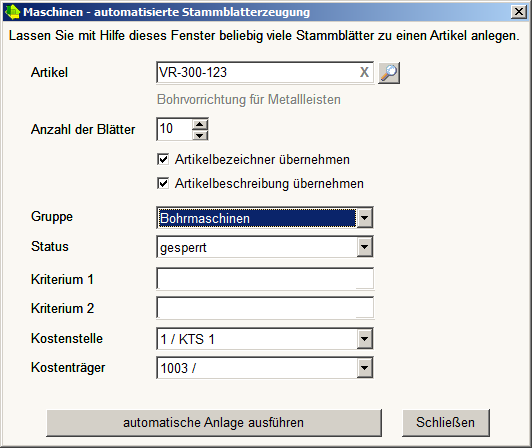Close the dialog window with X
The width and height of the screenshot is (532, 448).
click(519, 12)
